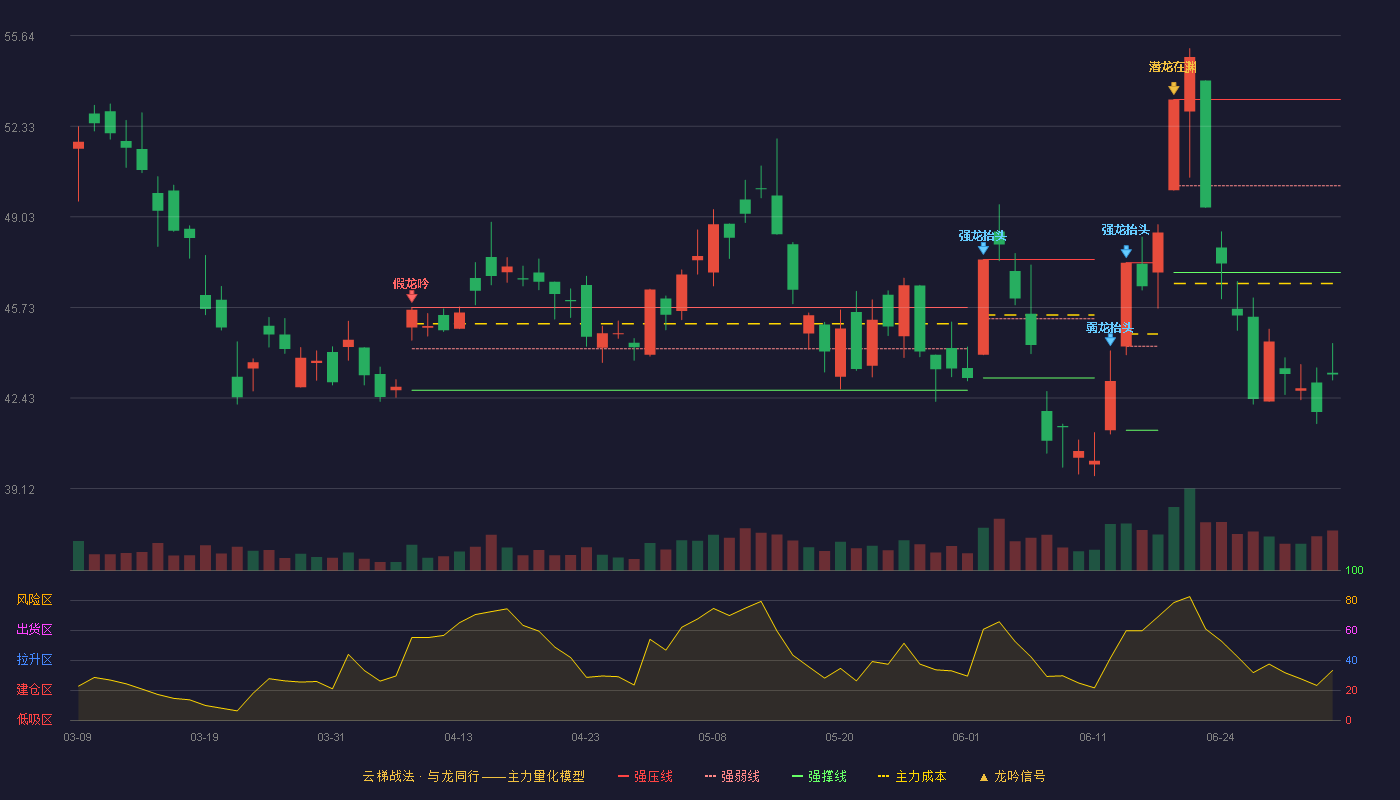Click the 低吸区 zone label
The image size is (1400, 800).
tap(34, 719)
